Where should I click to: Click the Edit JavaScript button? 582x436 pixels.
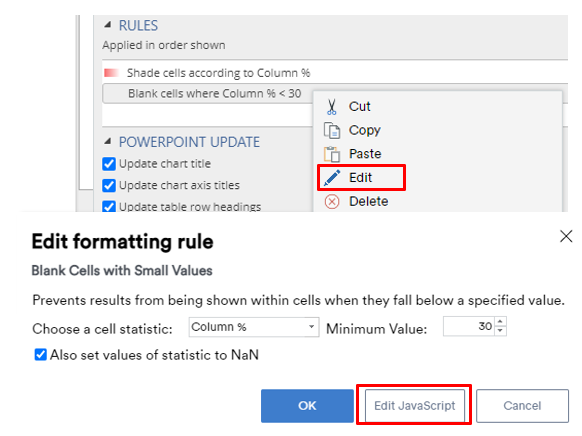(415, 406)
